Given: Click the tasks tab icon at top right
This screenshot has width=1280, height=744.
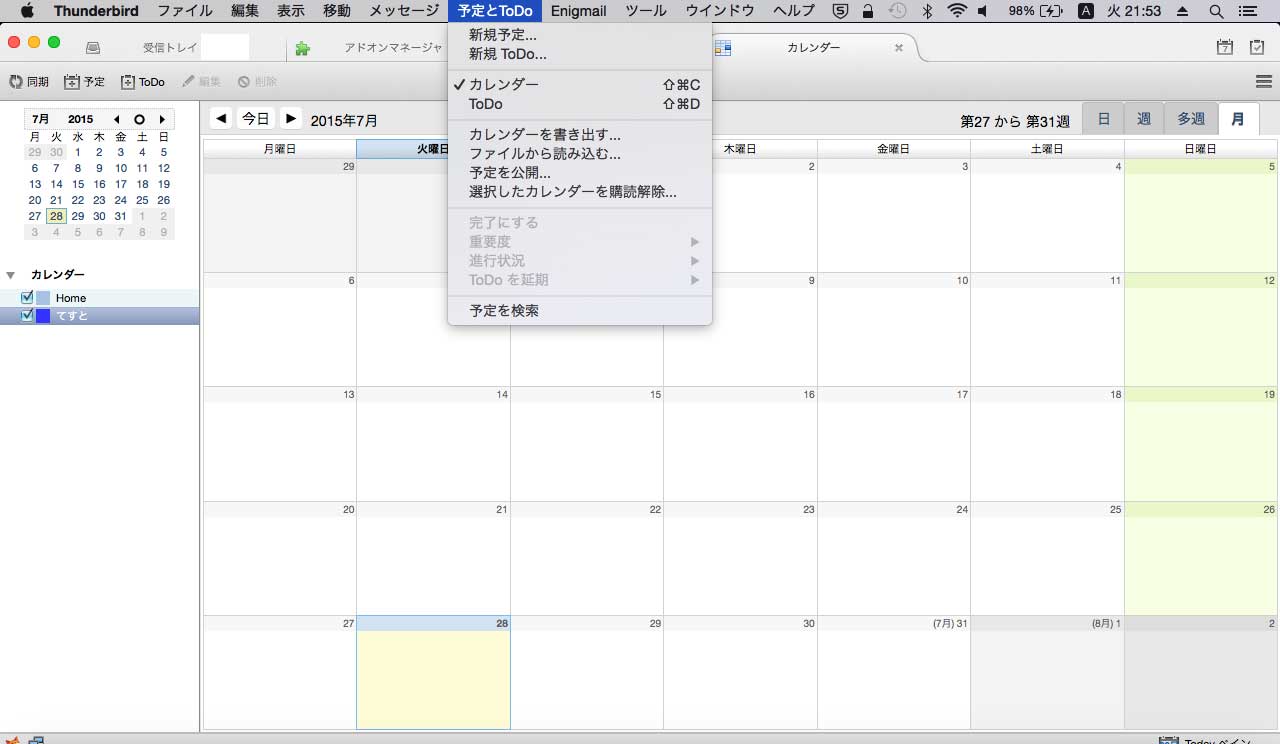Looking at the screenshot, I should point(1257,47).
